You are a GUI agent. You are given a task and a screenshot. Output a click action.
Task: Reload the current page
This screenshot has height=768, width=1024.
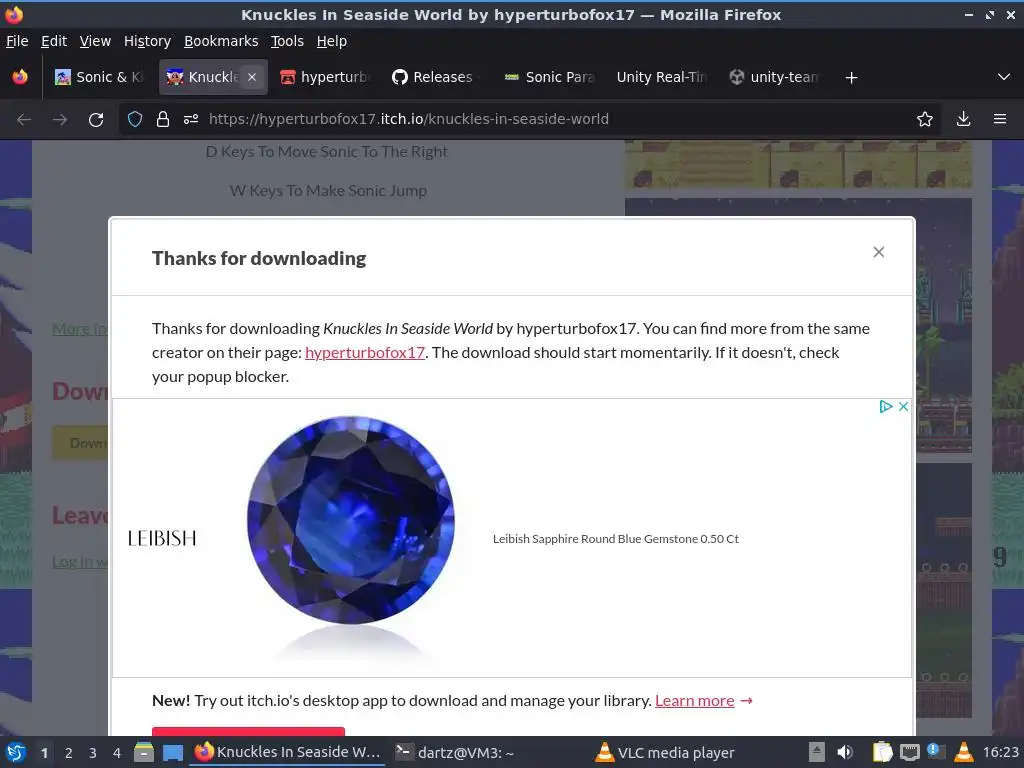click(96, 120)
